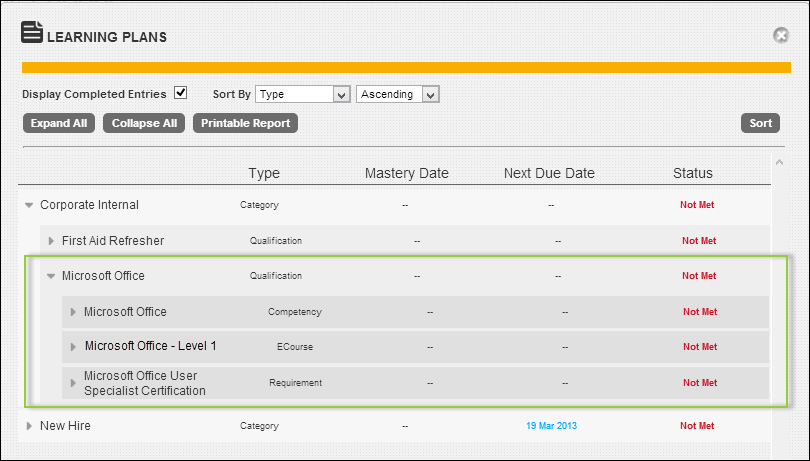Click the Status column header
Viewport: 810px width, 461px height.
pyautogui.click(x=693, y=173)
